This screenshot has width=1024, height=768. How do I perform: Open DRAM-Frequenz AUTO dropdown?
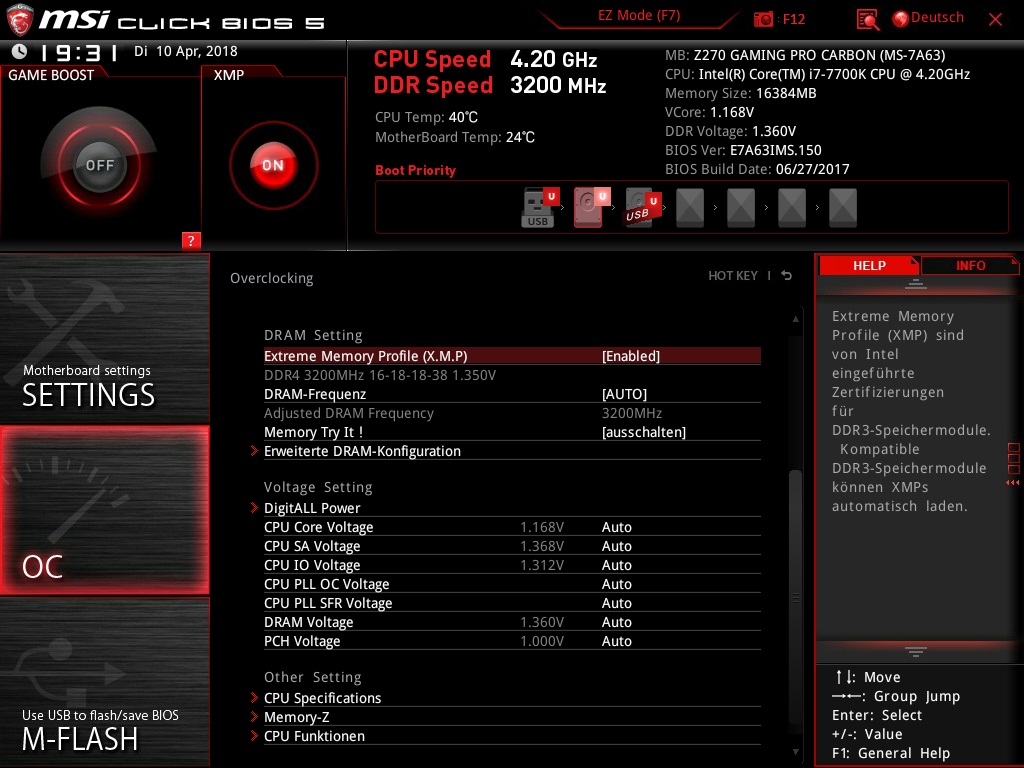(624, 394)
